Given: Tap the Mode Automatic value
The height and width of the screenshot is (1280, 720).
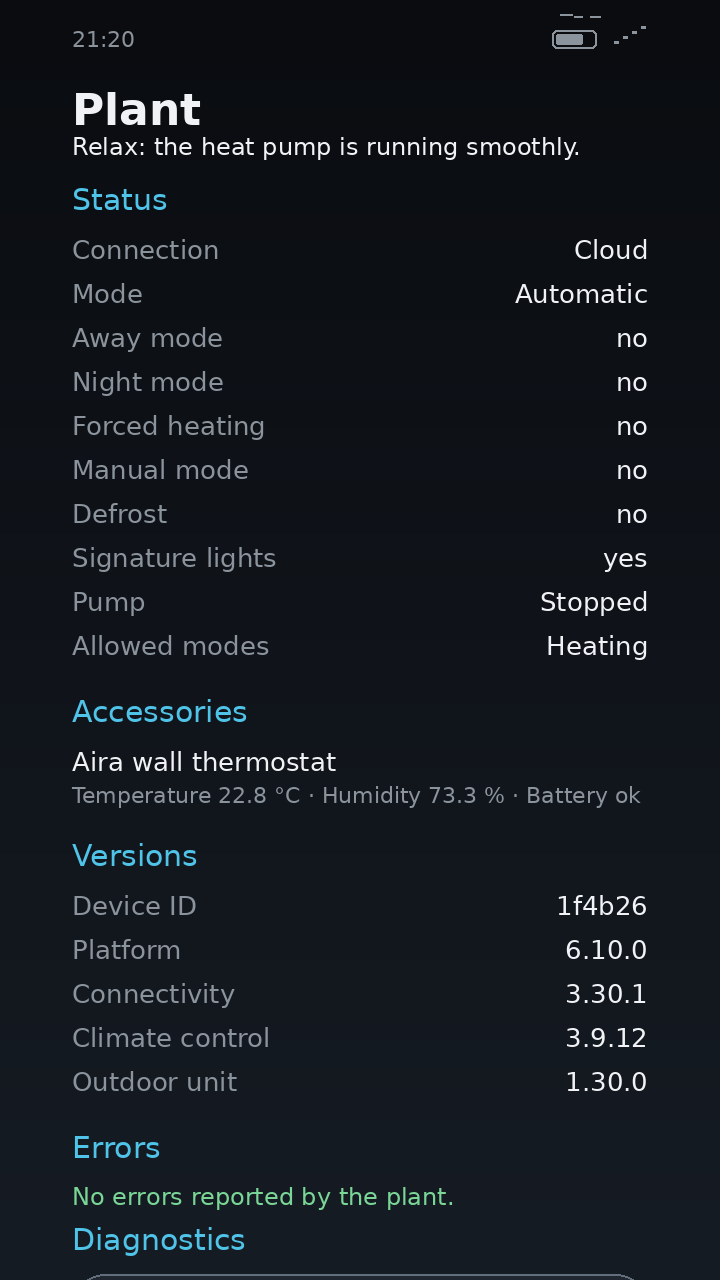Looking at the screenshot, I should [x=581, y=294].
